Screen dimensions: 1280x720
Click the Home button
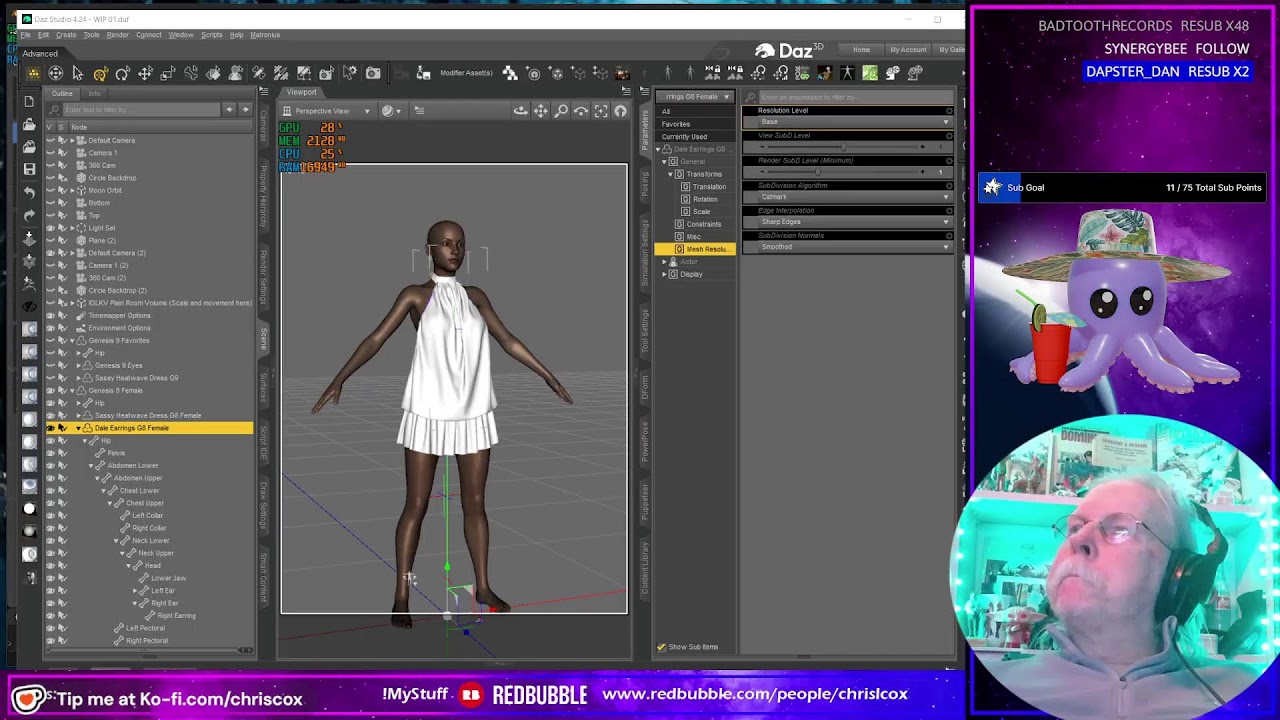pyautogui.click(x=861, y=50)
